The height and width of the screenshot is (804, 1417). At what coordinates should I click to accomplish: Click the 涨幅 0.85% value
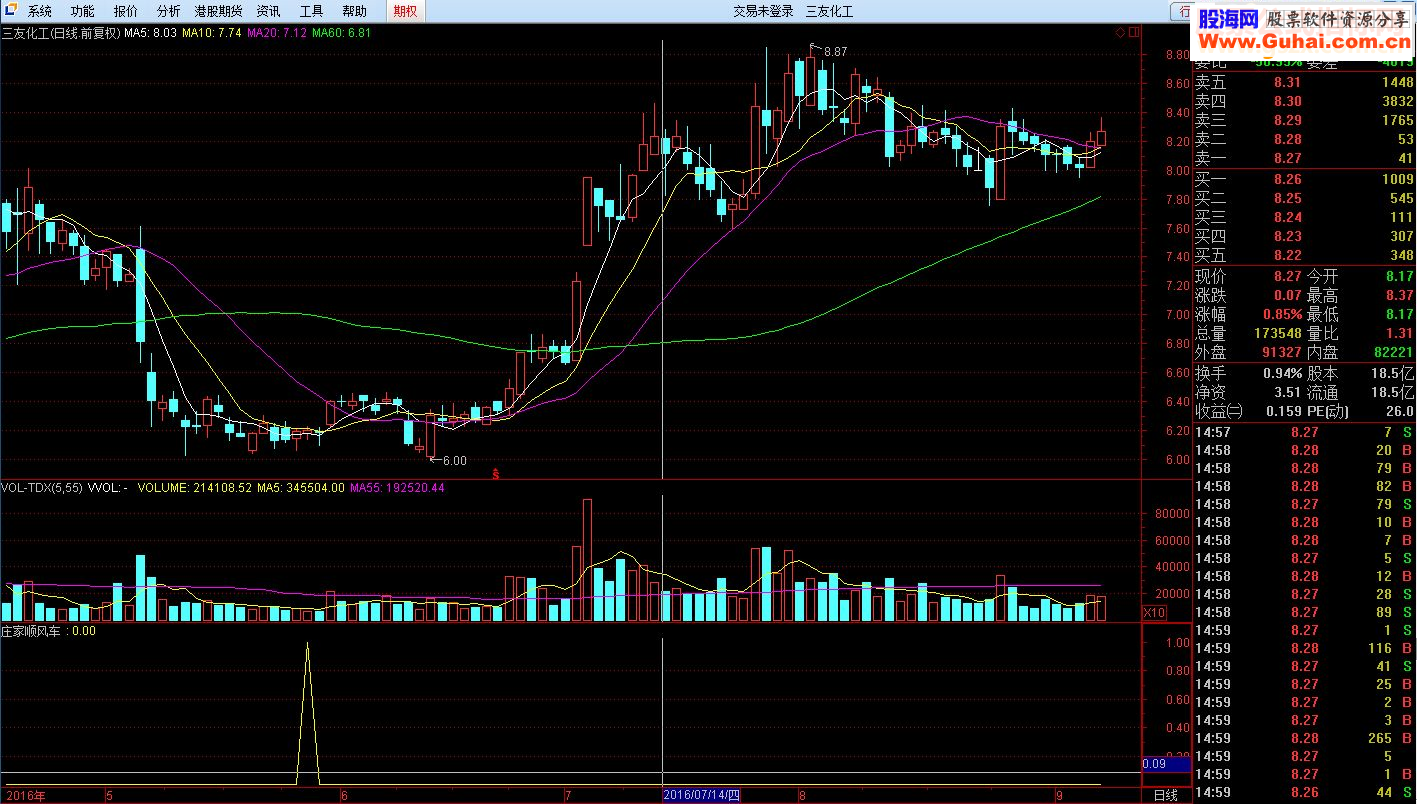click(1282, 314)
